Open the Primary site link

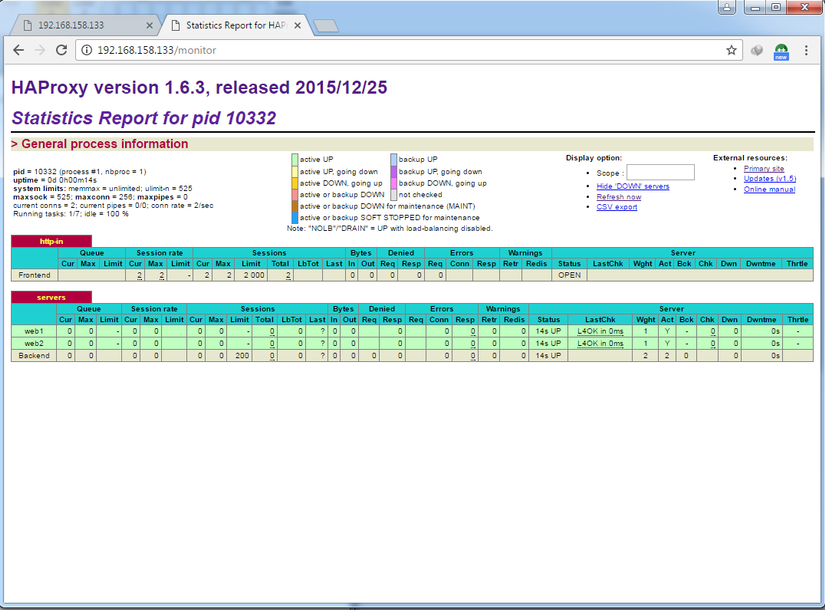(x=763, y=168)
